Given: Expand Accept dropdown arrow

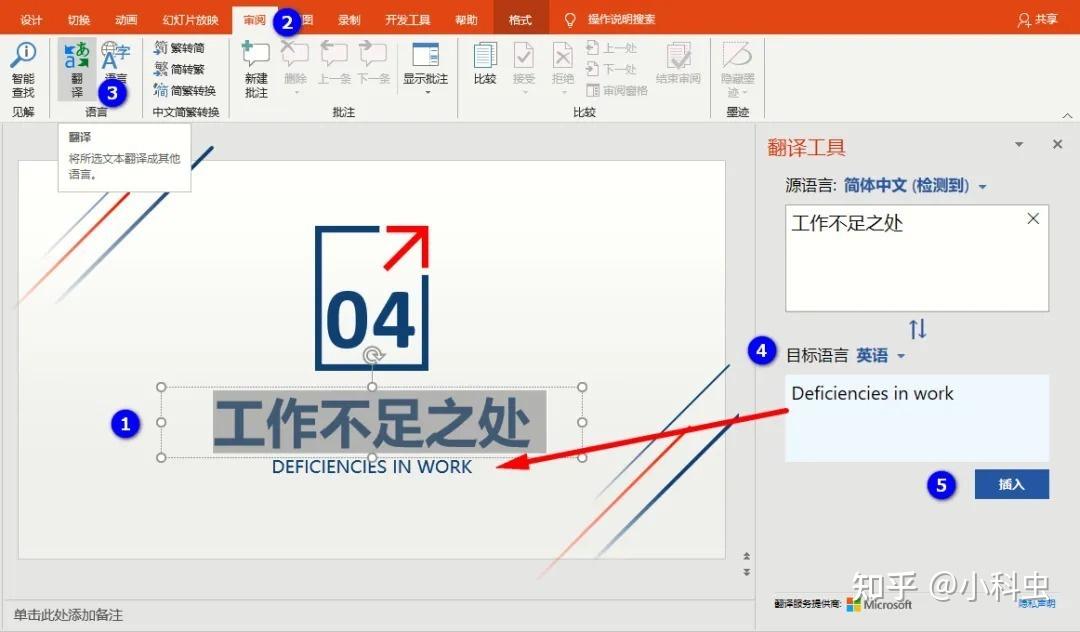Looking at the screenshot, I should [x=524, y=92].
